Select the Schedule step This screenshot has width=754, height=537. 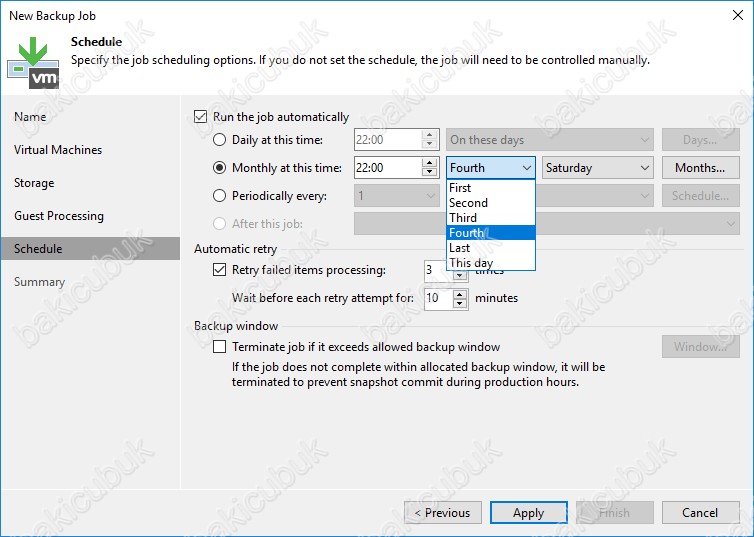point(90,249)
